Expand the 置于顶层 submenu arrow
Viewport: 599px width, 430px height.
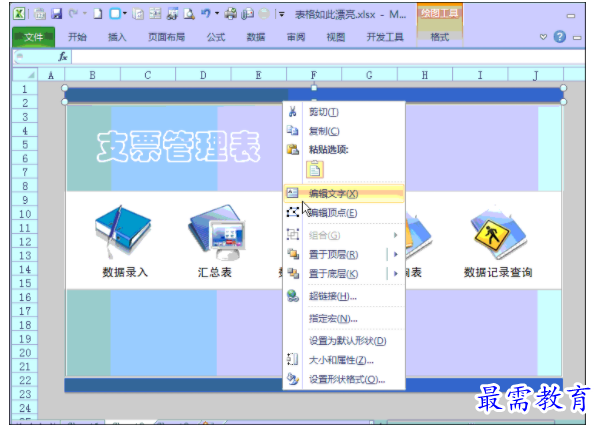[x=396, y=254]
